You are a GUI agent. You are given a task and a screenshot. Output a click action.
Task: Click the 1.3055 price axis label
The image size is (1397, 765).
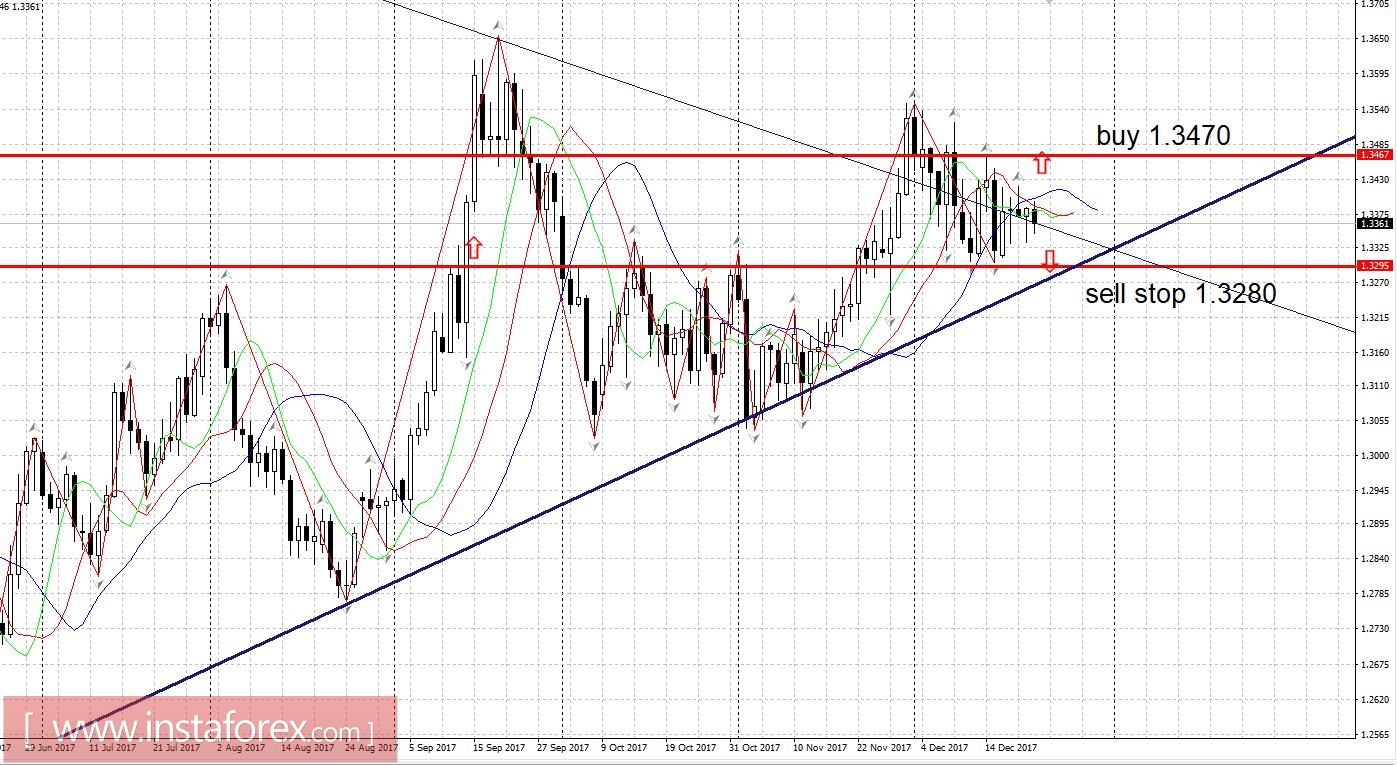pos(1376,421)
